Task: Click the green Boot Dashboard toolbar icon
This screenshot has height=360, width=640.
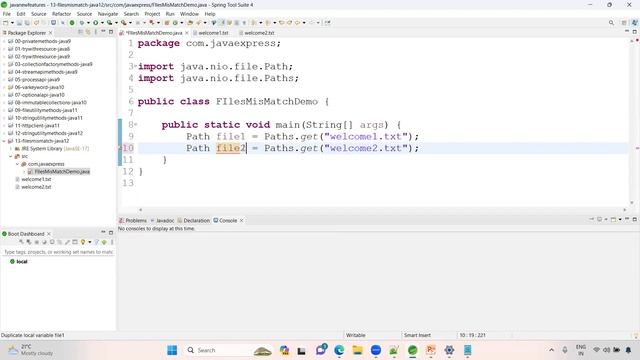Action: (72, 23)
